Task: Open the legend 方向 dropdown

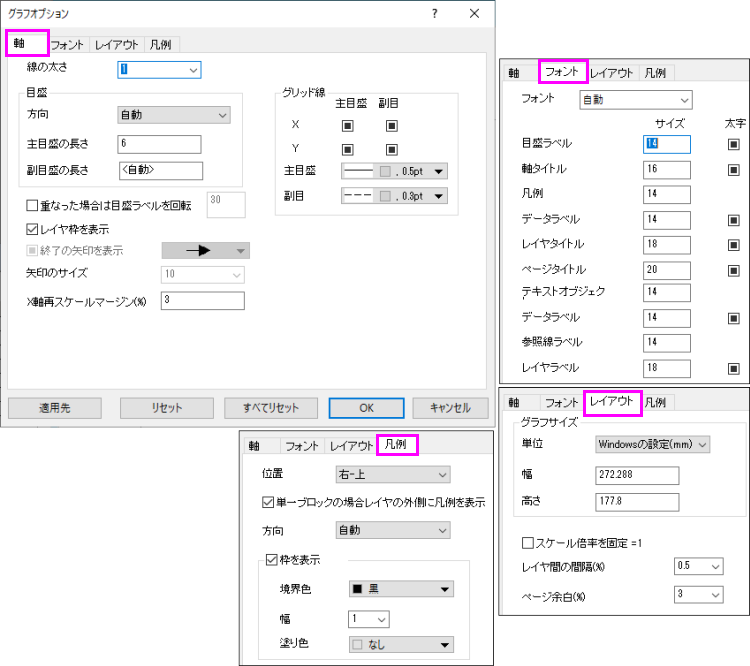Action: pyautogui.click(x=393, y=530)
